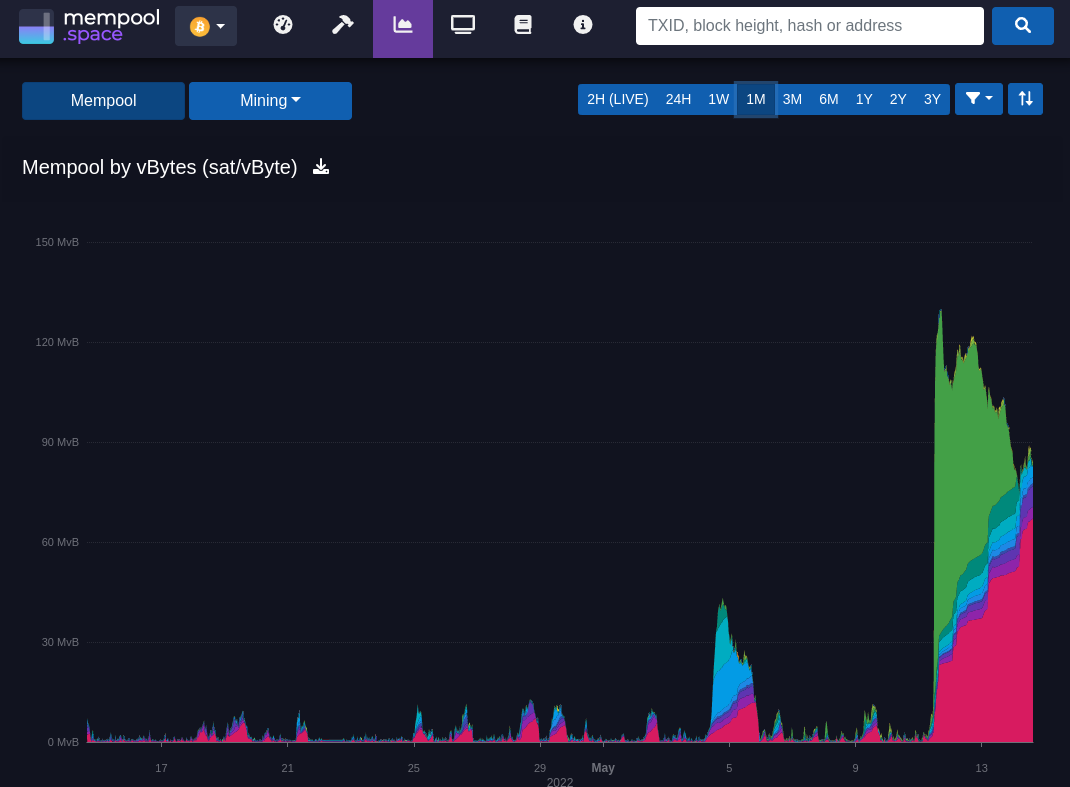Go to mempool.space home logo
1070x787 pixels.
click(89, 26)
